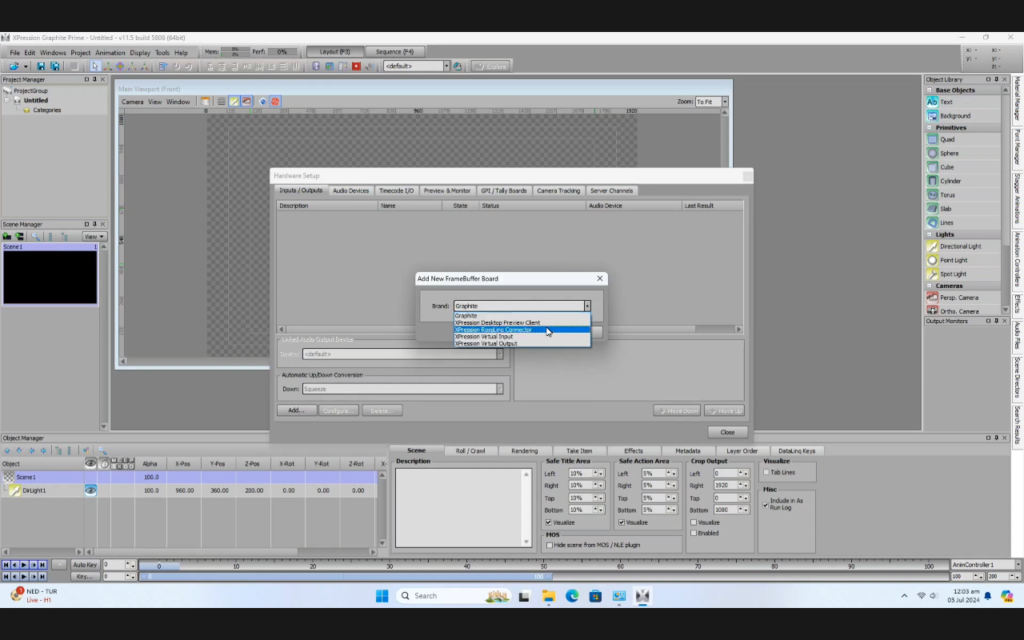Click the Crop Output Right value field

click(725, 485)
